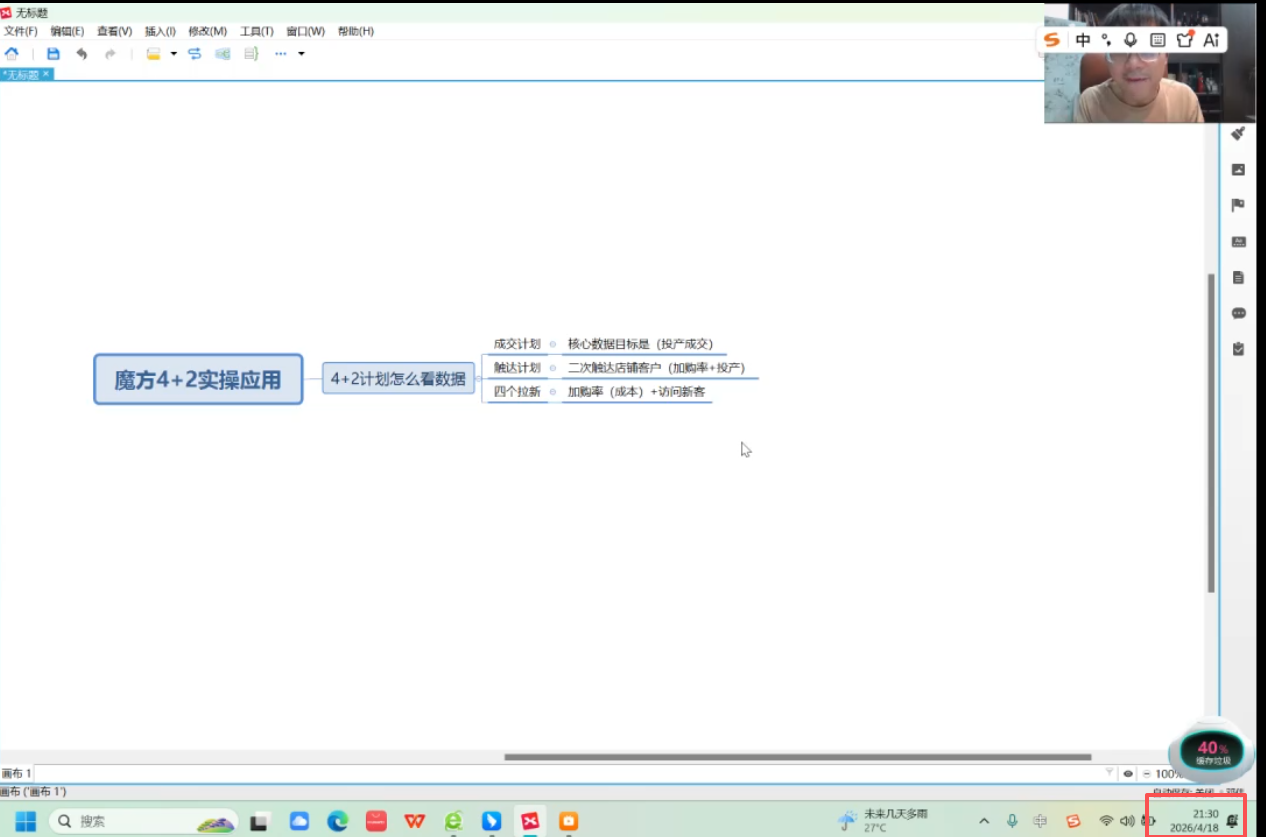Viewport: 1266px width, 837px height.
Task: Open the Markers flag panel
Action: [x=1238, y=206]
